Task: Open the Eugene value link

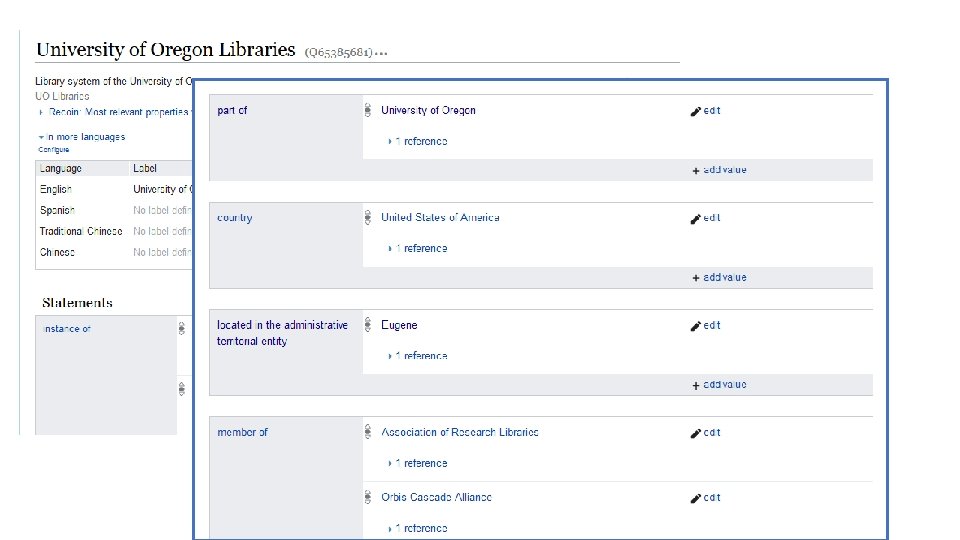Action: point(399,325)
